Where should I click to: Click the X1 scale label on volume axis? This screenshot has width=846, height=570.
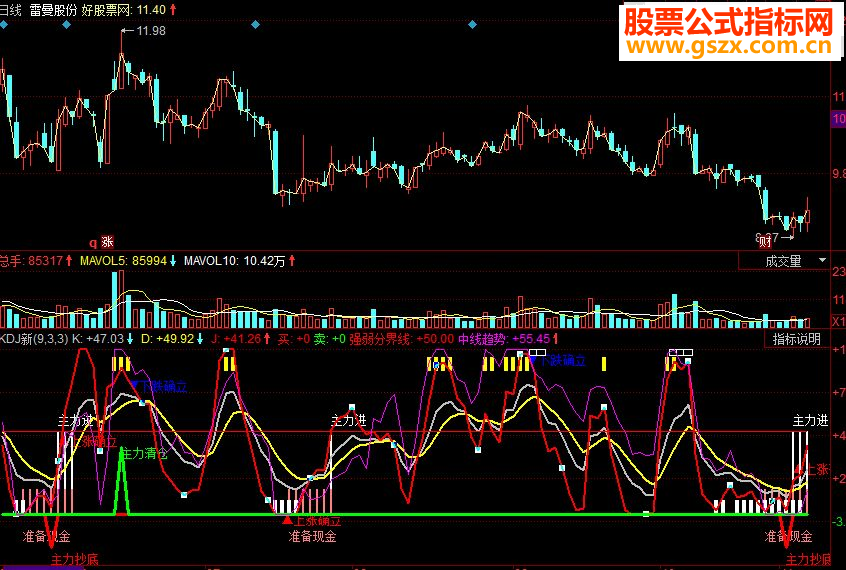pos(839,322)
